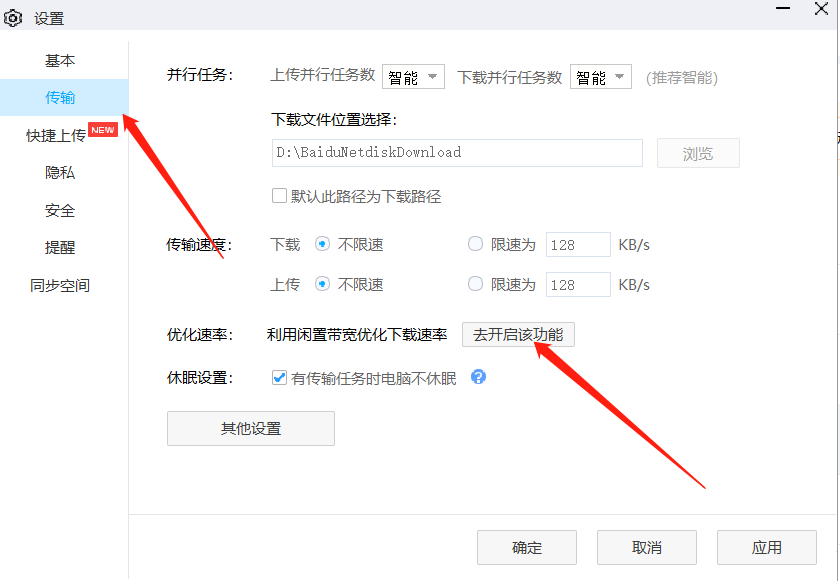This screenshot has width=840, height=581.
Task: Click the 优化速率 section label
Action: tap(200, 335)
